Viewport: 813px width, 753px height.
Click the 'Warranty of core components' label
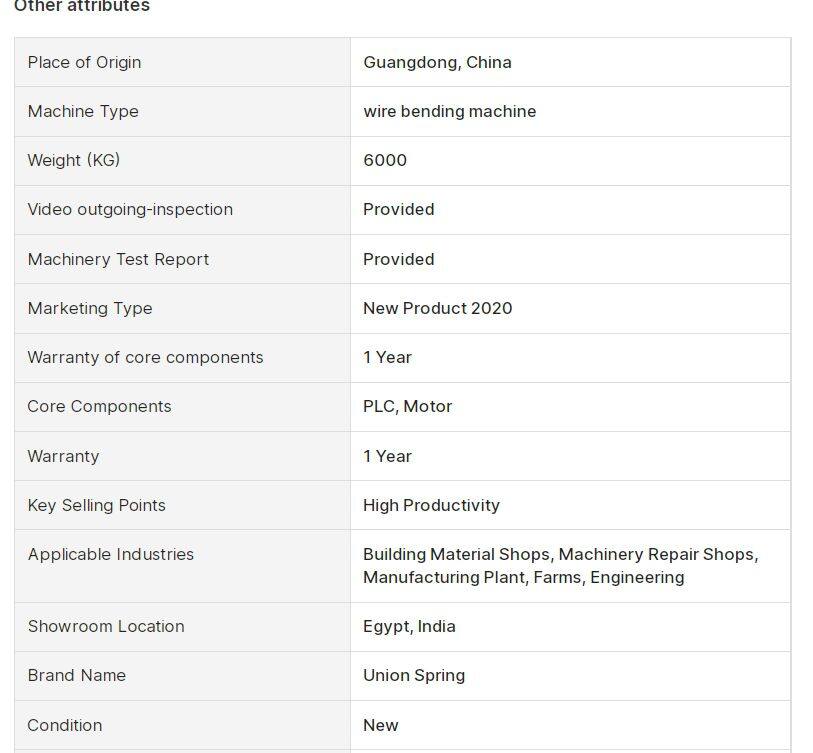pyautogui.click(x=145, y=357)
